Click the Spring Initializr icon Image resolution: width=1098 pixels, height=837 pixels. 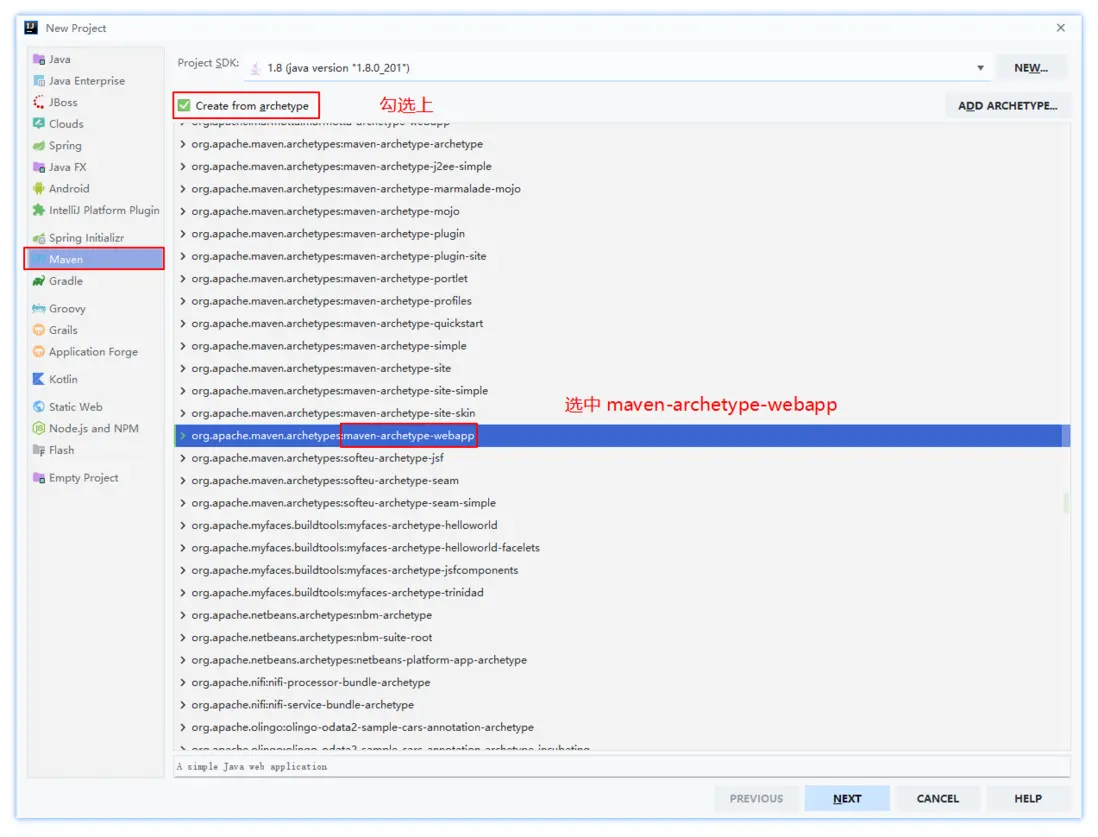39,238
